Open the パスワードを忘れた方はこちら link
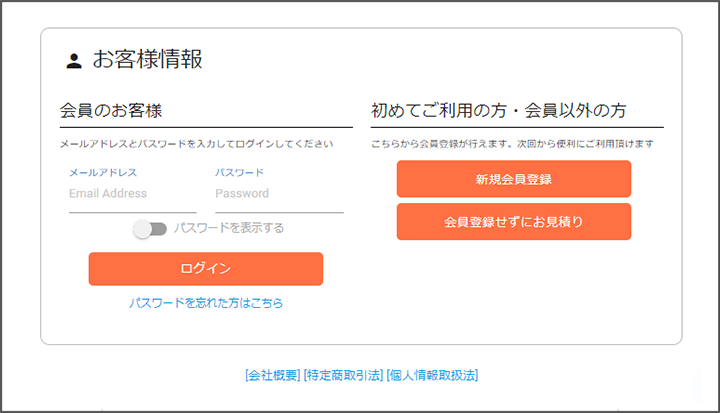Screen dimensions: 720x413 click(206, 303)
